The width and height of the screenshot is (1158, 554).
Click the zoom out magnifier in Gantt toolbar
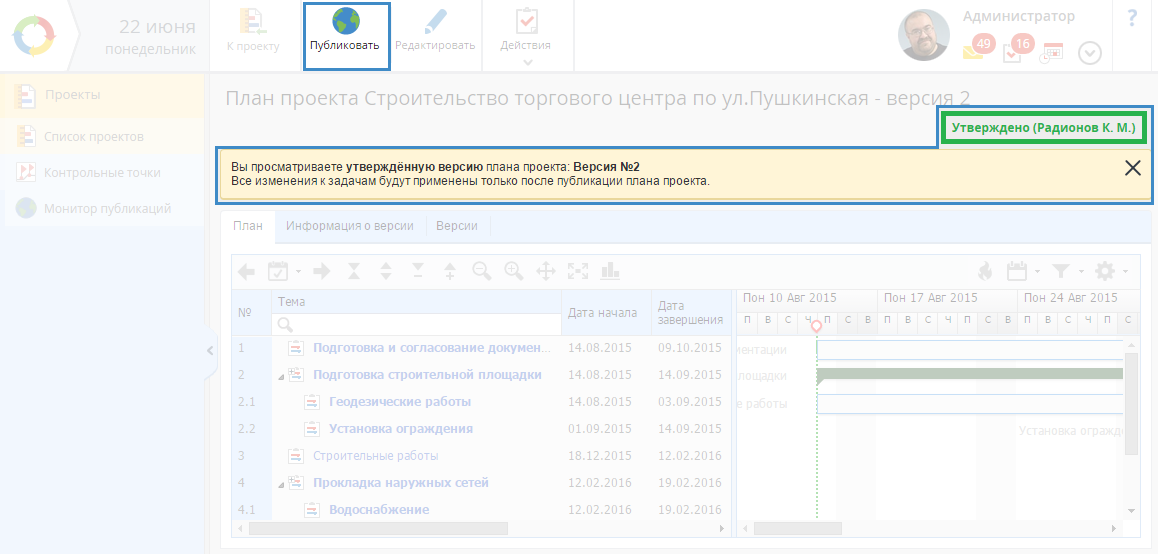482,271
